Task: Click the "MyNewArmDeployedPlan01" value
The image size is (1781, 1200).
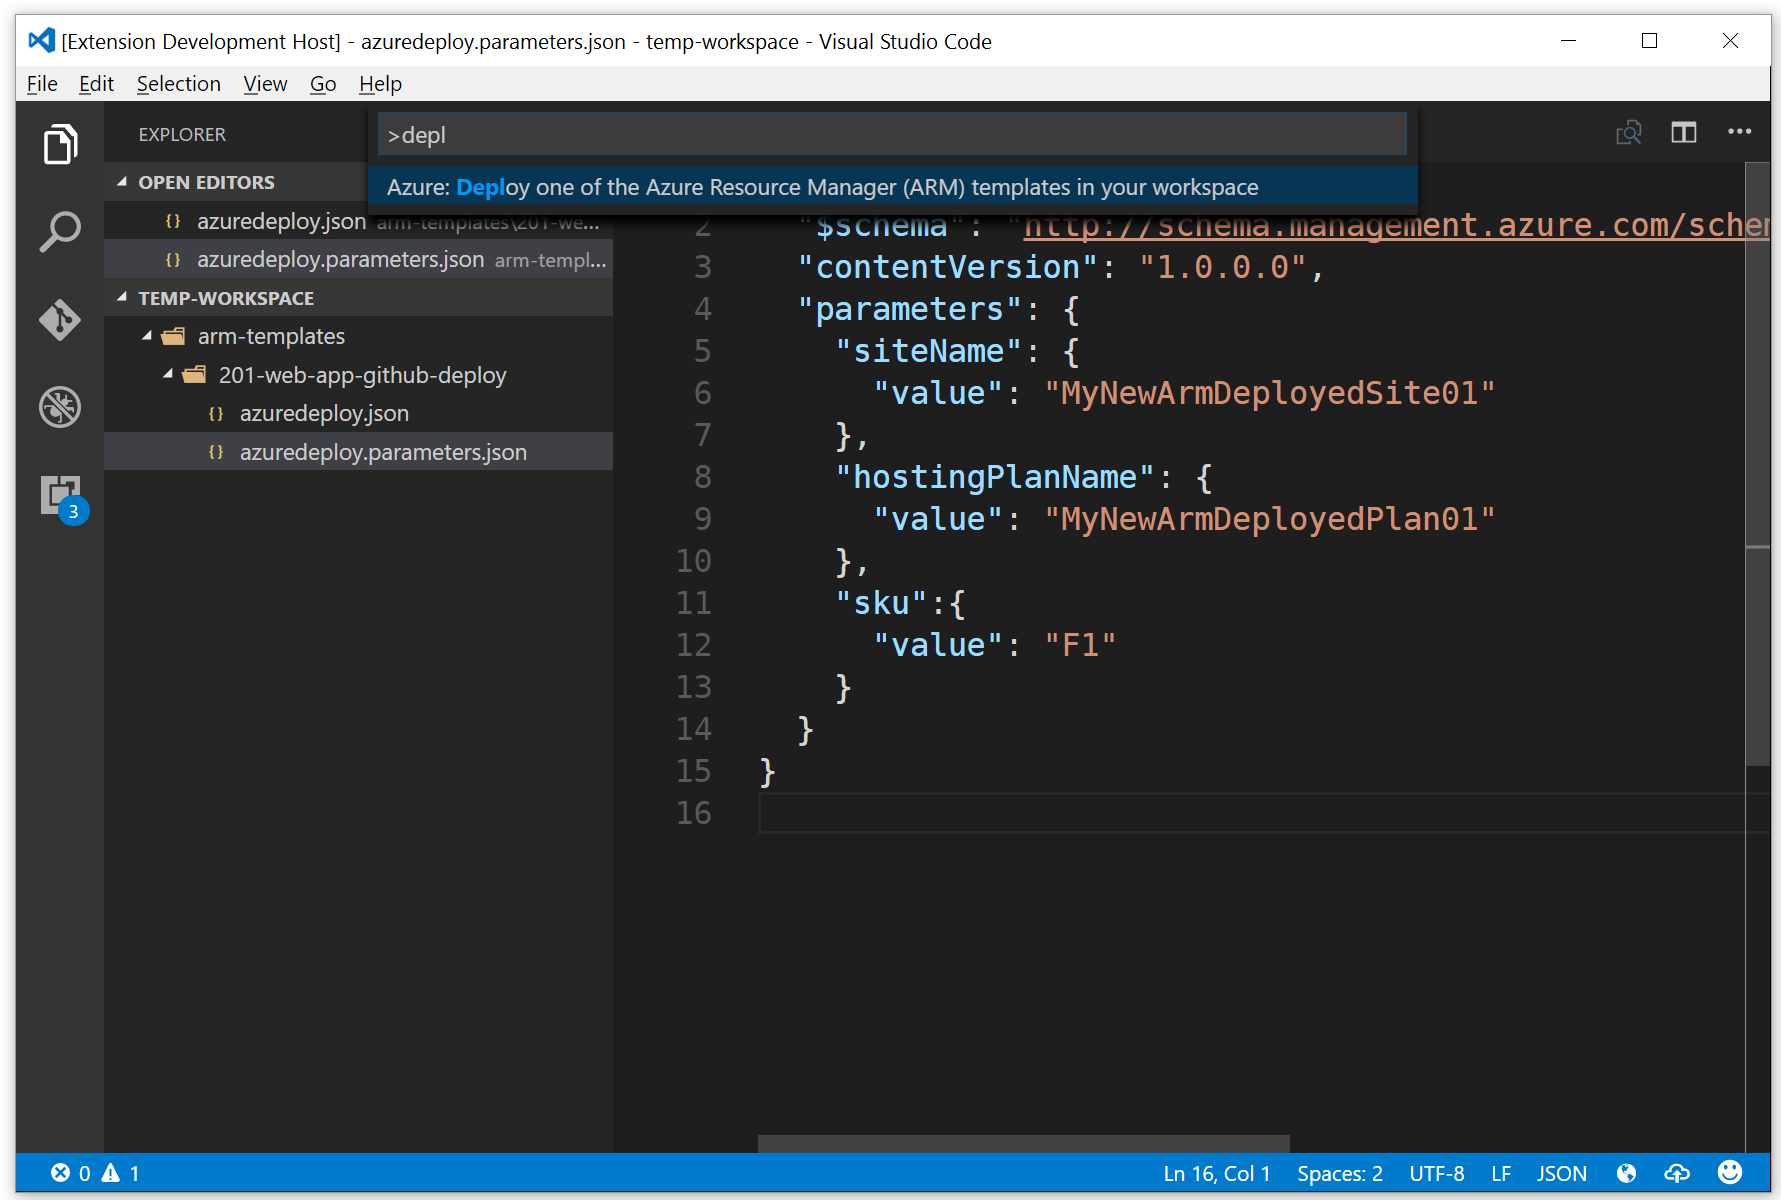Action: tap(1269, 519)
